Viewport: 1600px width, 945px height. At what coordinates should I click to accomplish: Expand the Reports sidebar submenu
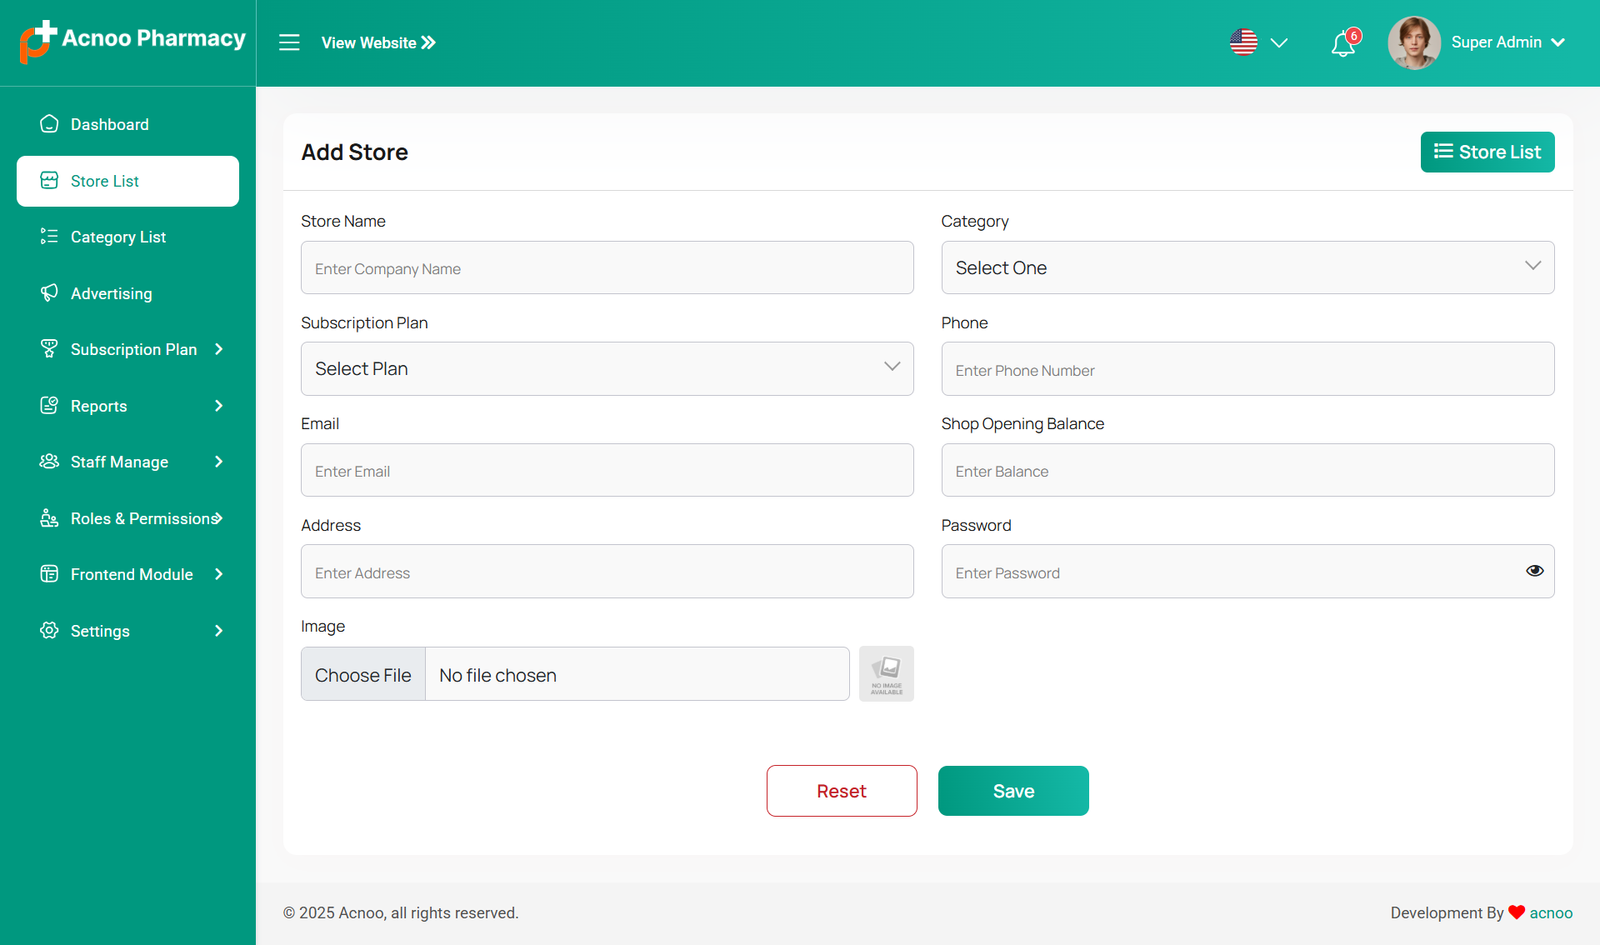[x=128, y=406]
